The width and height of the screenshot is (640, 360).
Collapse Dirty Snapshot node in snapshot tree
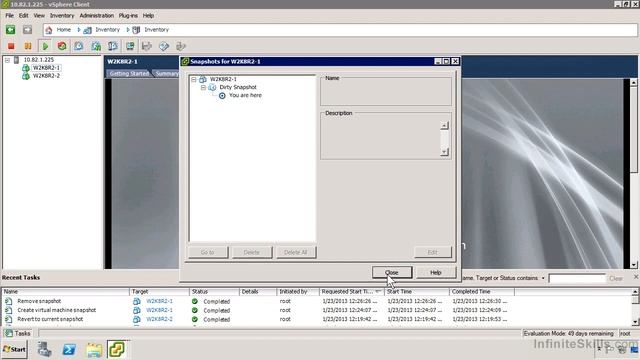(203, 87)
